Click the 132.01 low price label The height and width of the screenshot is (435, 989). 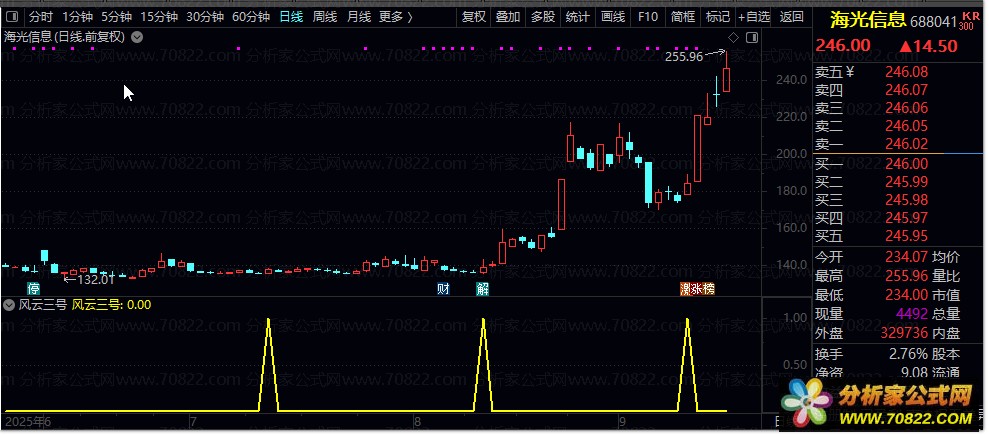tap(96, 278)
